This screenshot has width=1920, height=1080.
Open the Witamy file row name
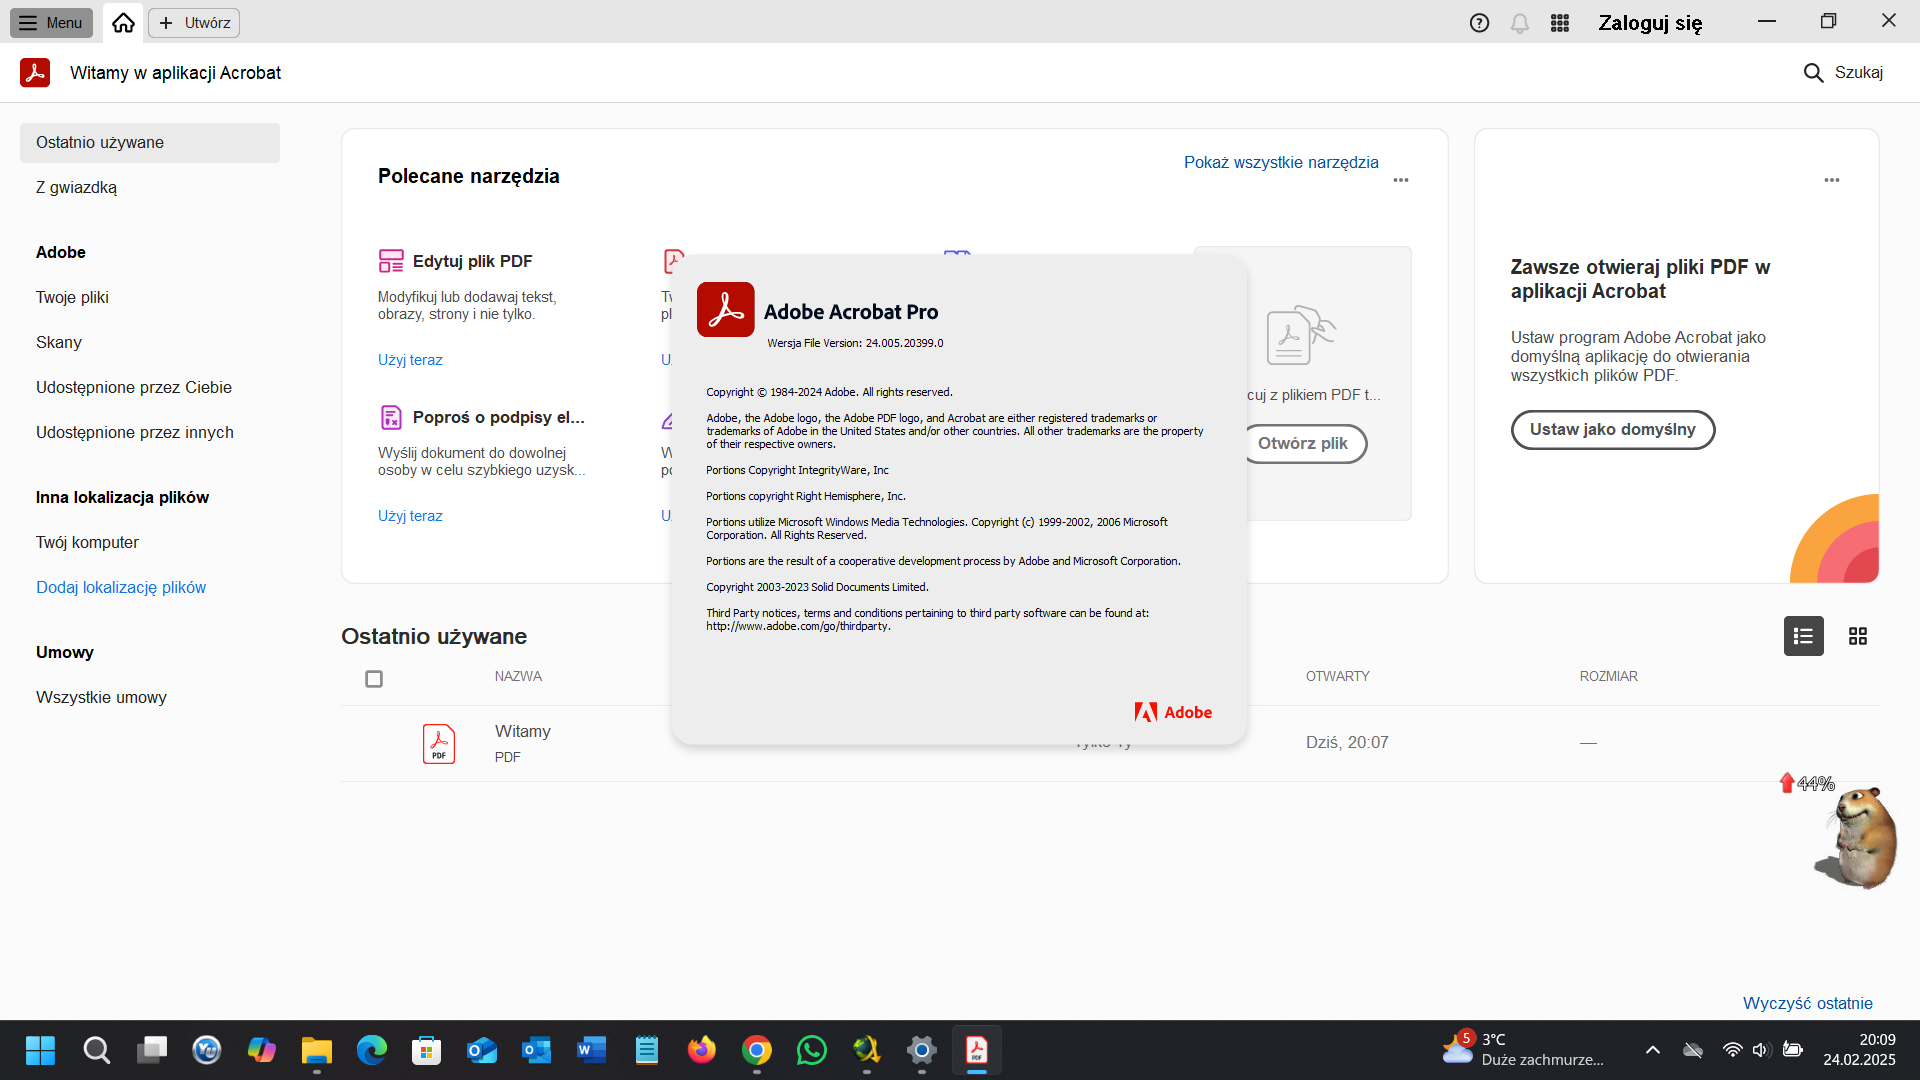click(523, 732)
